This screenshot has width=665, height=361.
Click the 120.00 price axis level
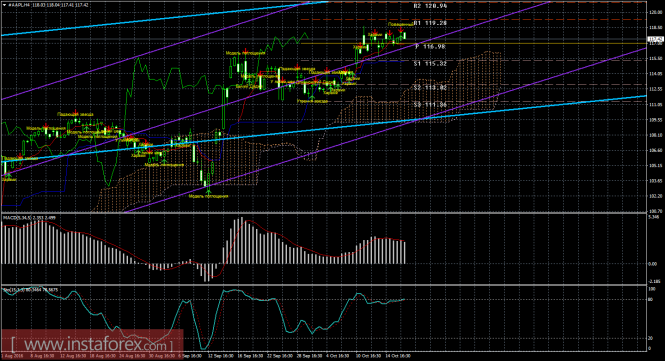pyautogui.click(x=655, y=12)
